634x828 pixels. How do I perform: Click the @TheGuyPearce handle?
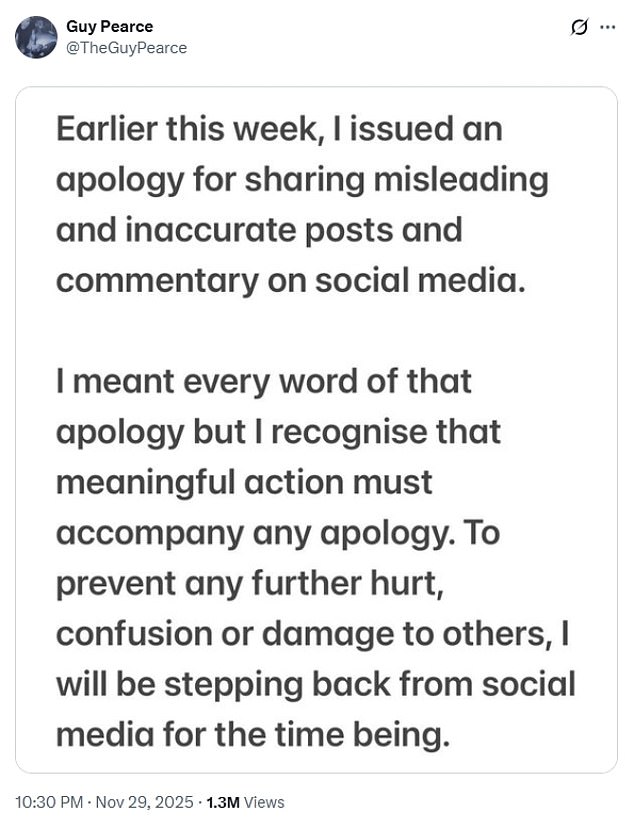coord(126,47)
